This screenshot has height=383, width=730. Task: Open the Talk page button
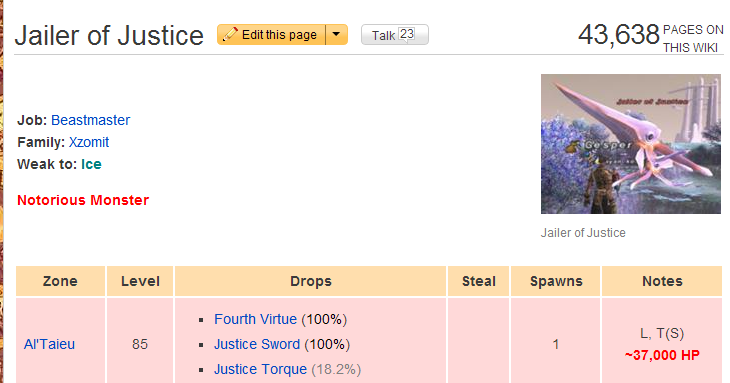(395, 35)
